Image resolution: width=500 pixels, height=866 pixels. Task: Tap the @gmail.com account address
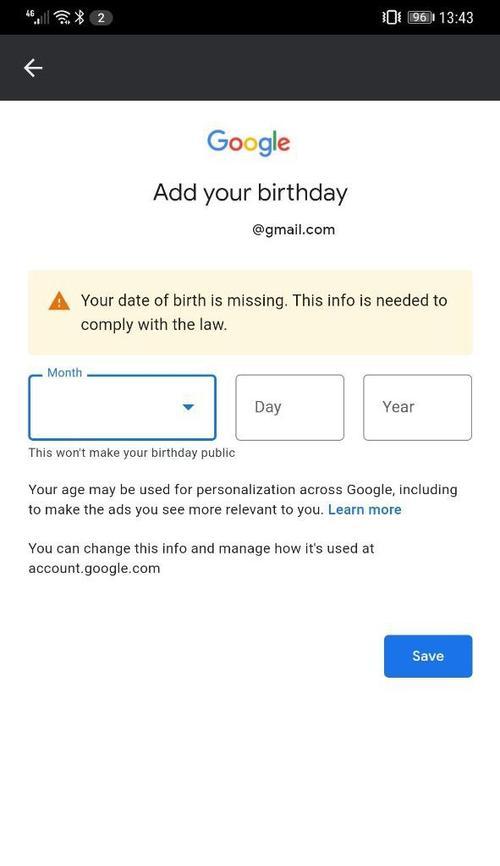pos(293,230)
